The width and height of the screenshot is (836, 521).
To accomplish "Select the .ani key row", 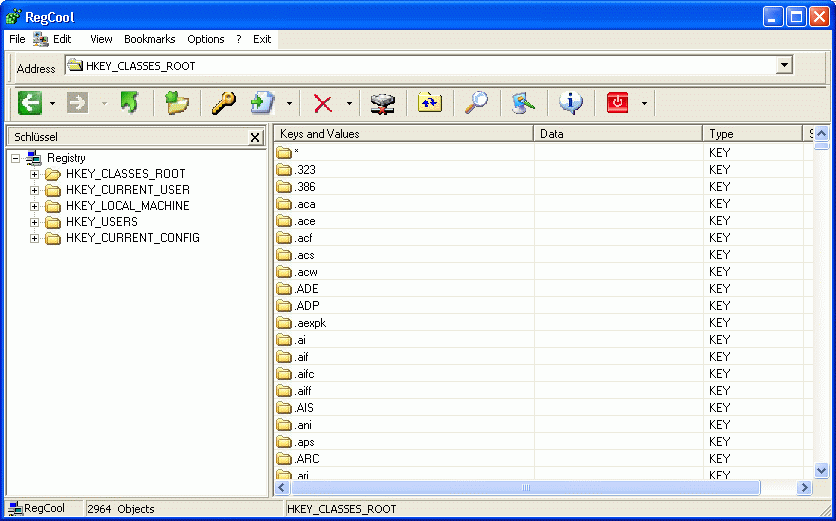I will coord(544,425).
